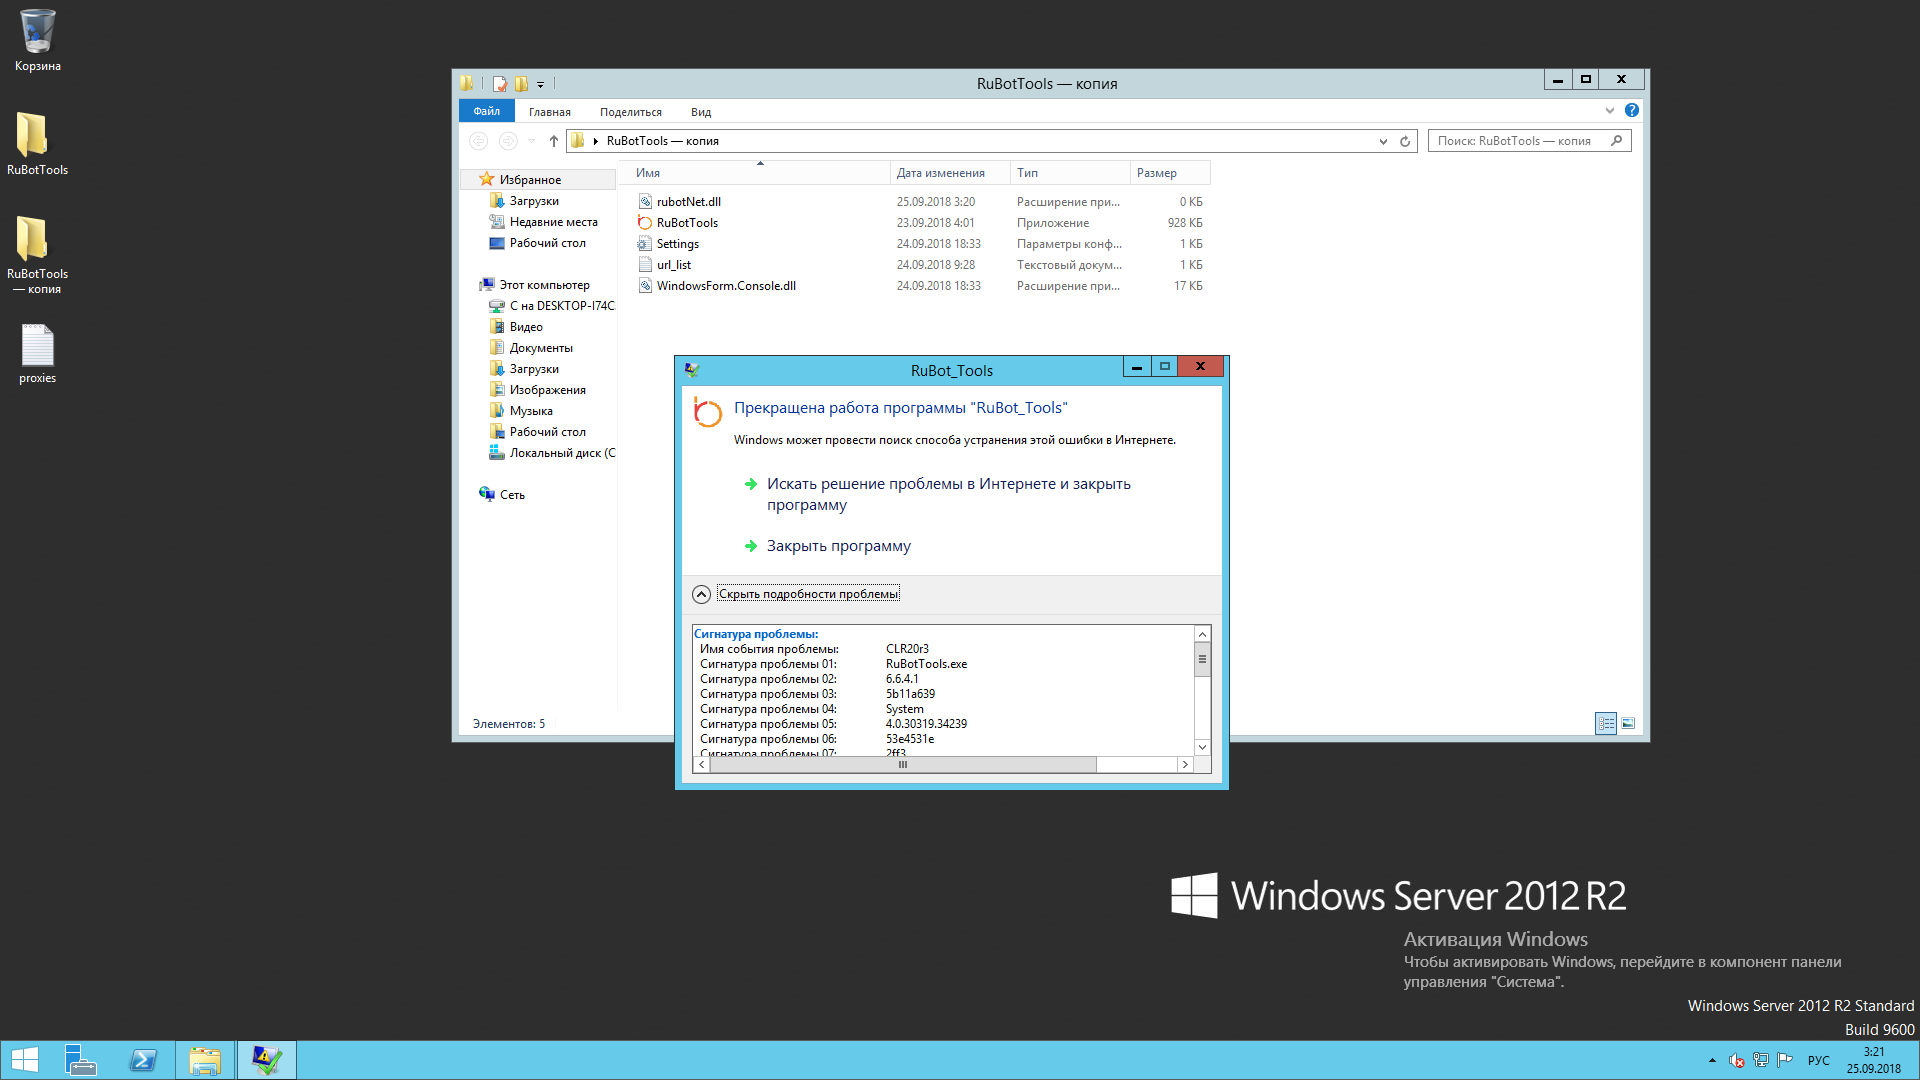Open PowerShell from the taskbar

pos(143,1060)
